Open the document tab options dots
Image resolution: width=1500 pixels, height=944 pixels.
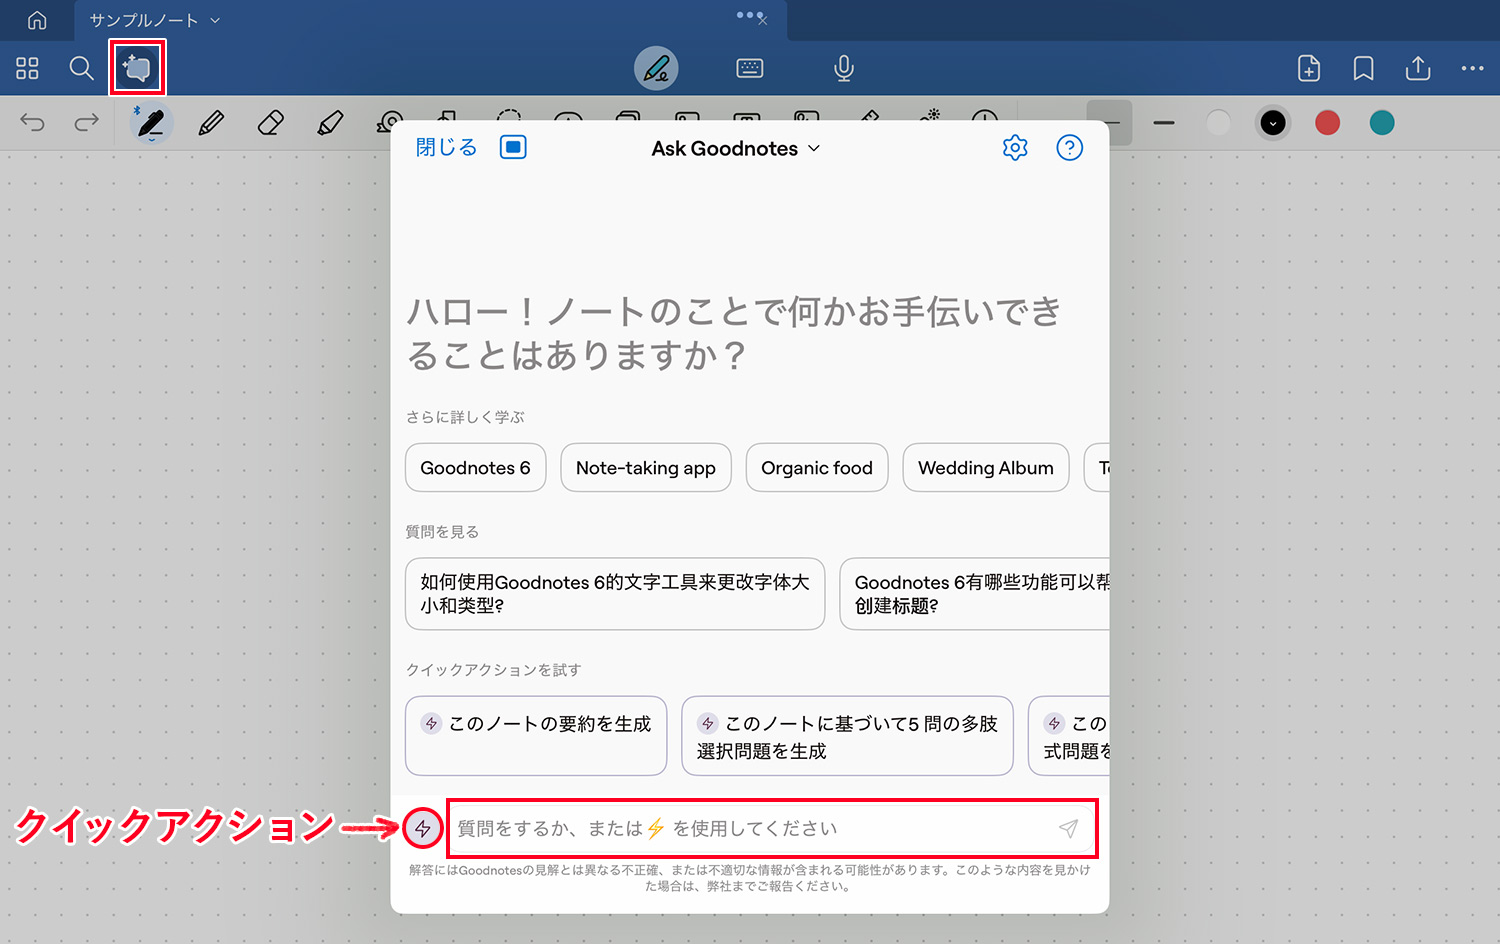pos(751,16)
